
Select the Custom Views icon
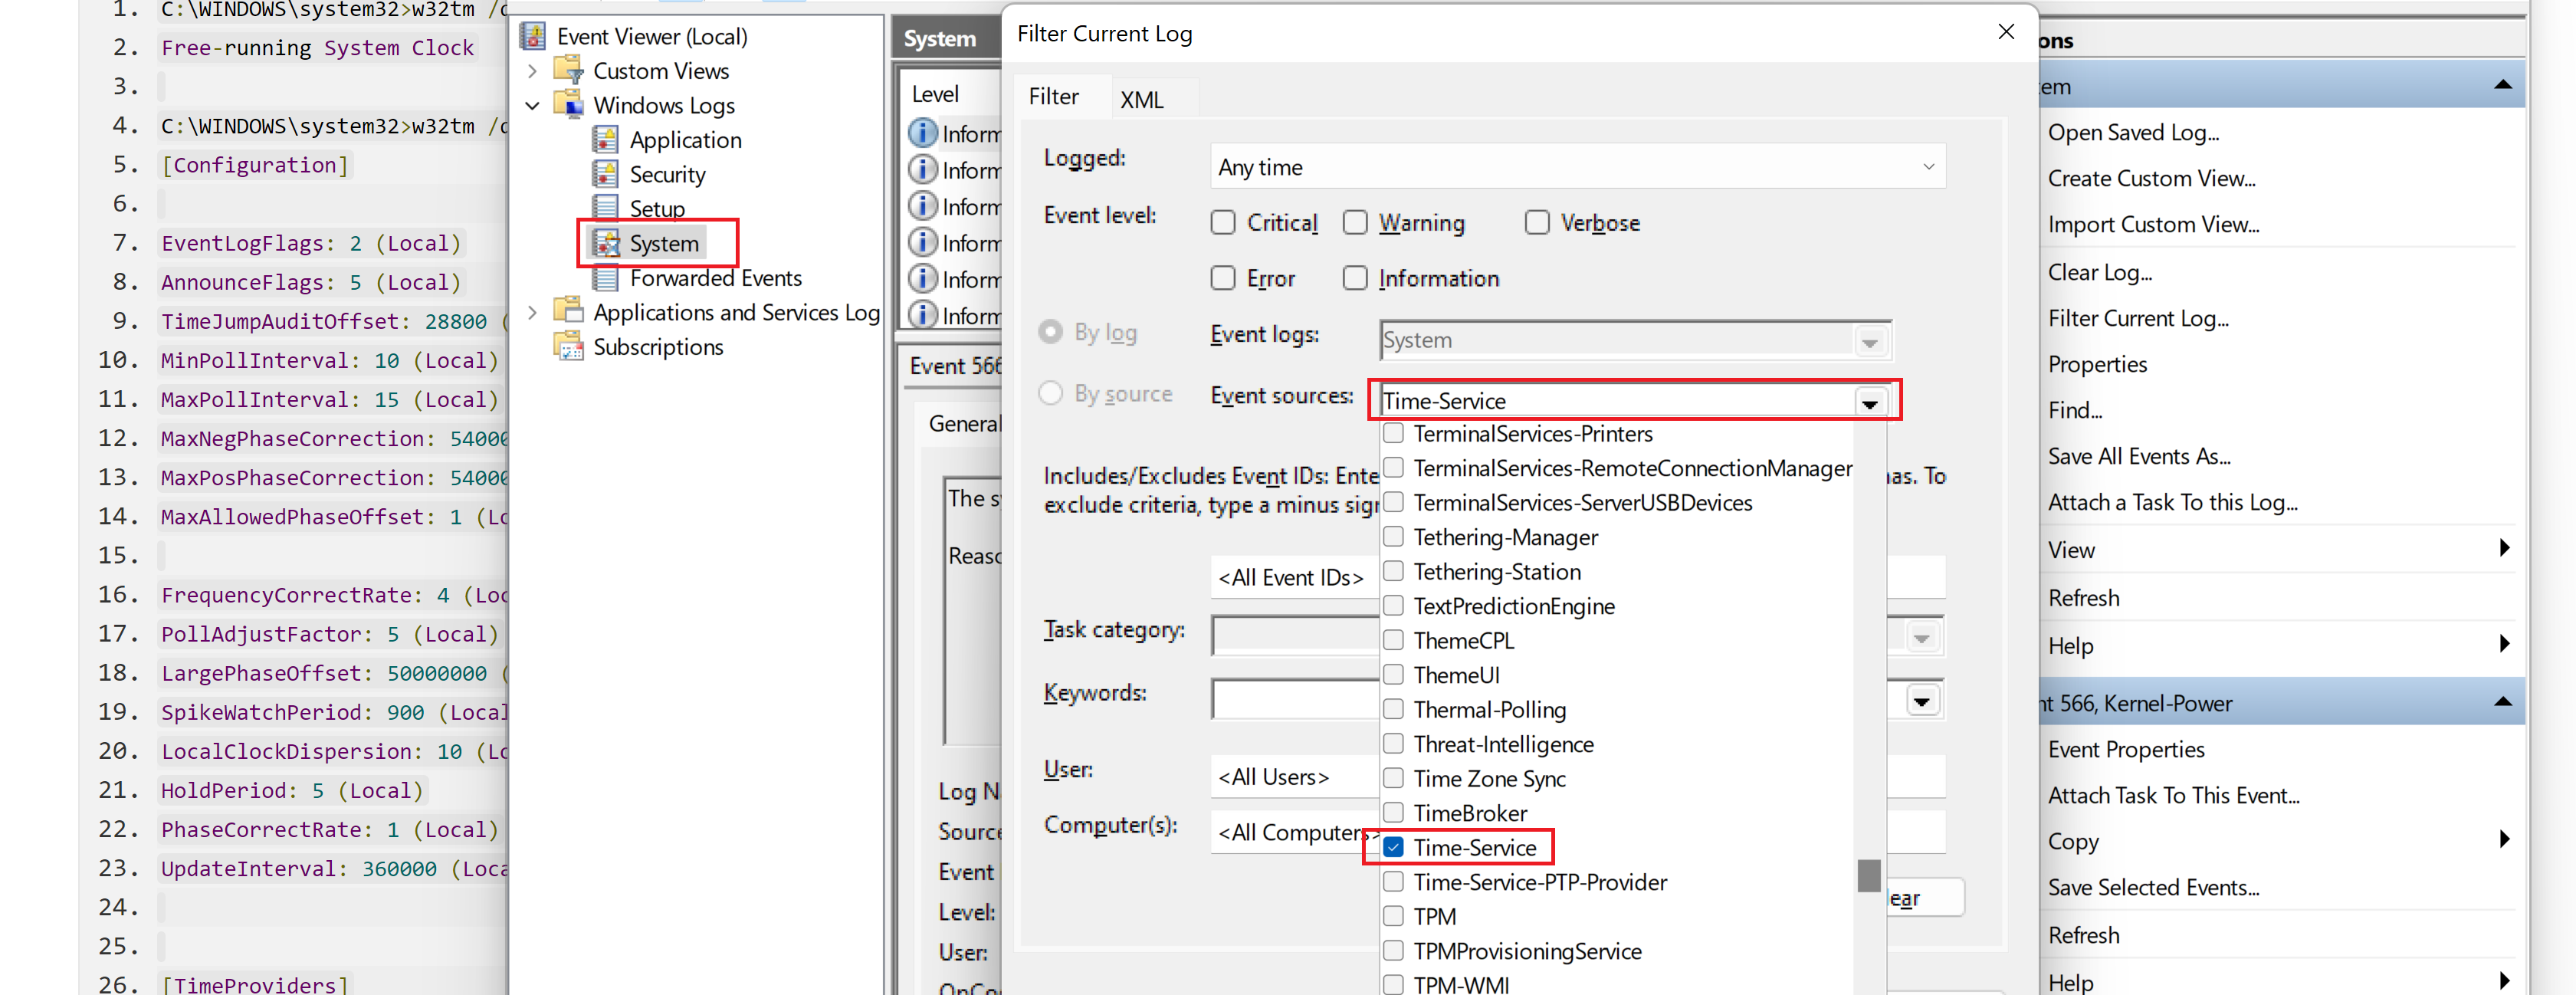[x=568, y=70]
